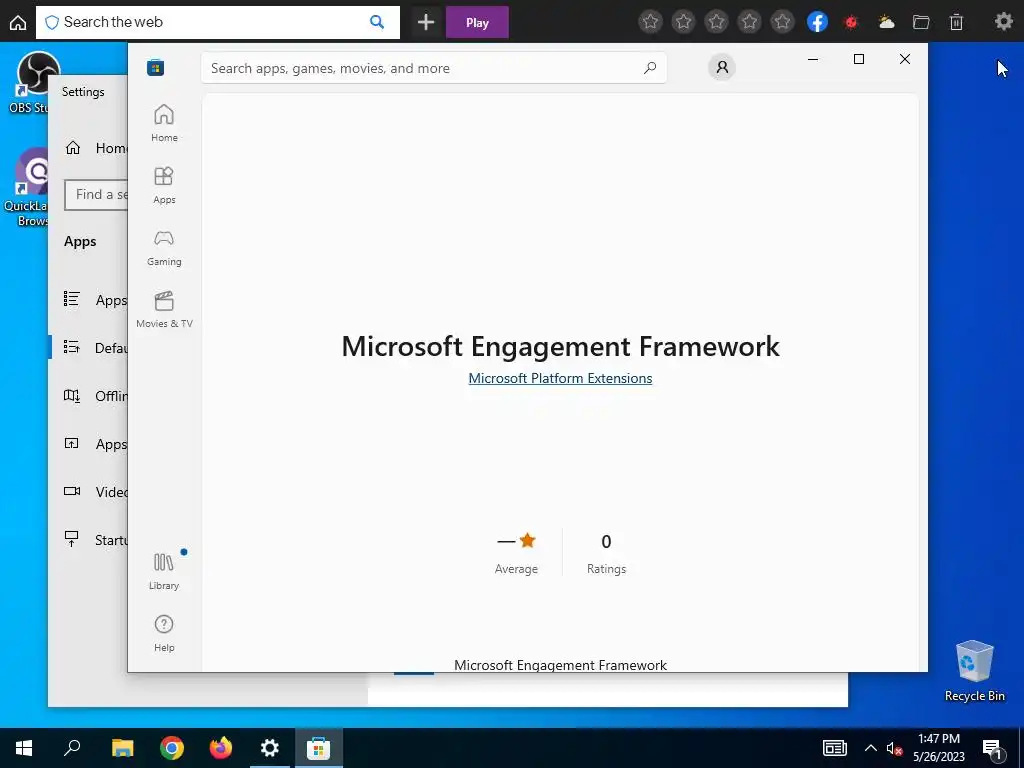The height and width of the screenshot is (768, 1024).
Task: Open OBS Studio desktop shortcut
Action: pos(31,83)
